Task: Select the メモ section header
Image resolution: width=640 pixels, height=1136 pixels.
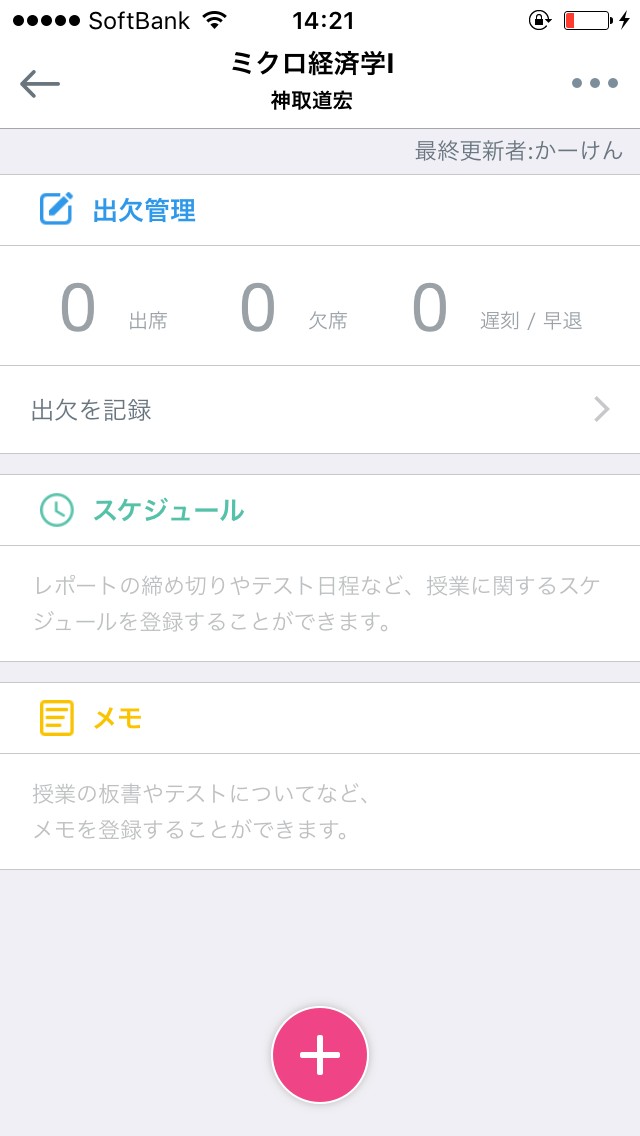Action: point(118,717)
